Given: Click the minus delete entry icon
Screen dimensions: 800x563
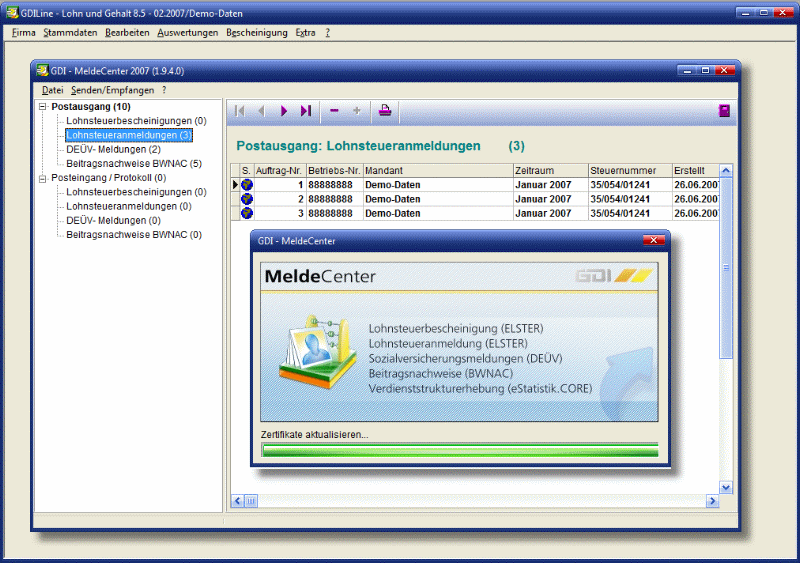Looking at the screenshot, I should [x=334, y=111].
